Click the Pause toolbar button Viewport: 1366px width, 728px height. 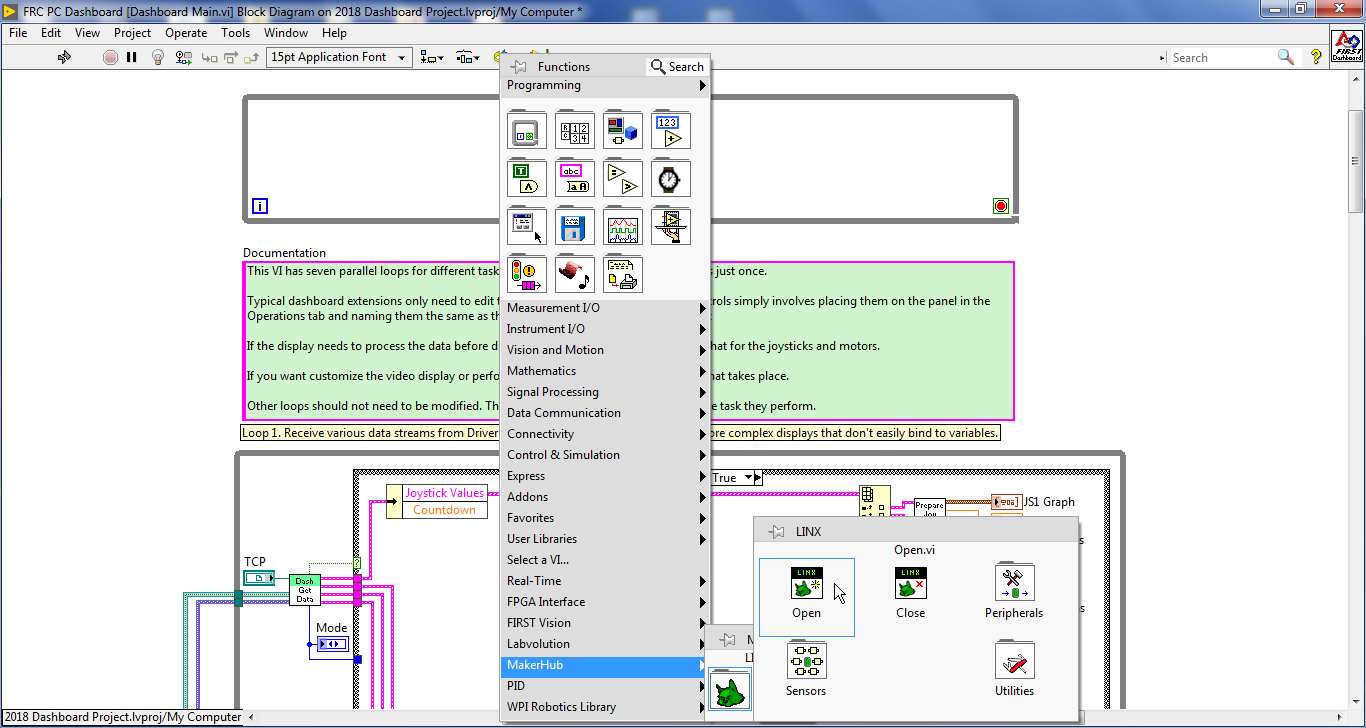click(132, 57)
